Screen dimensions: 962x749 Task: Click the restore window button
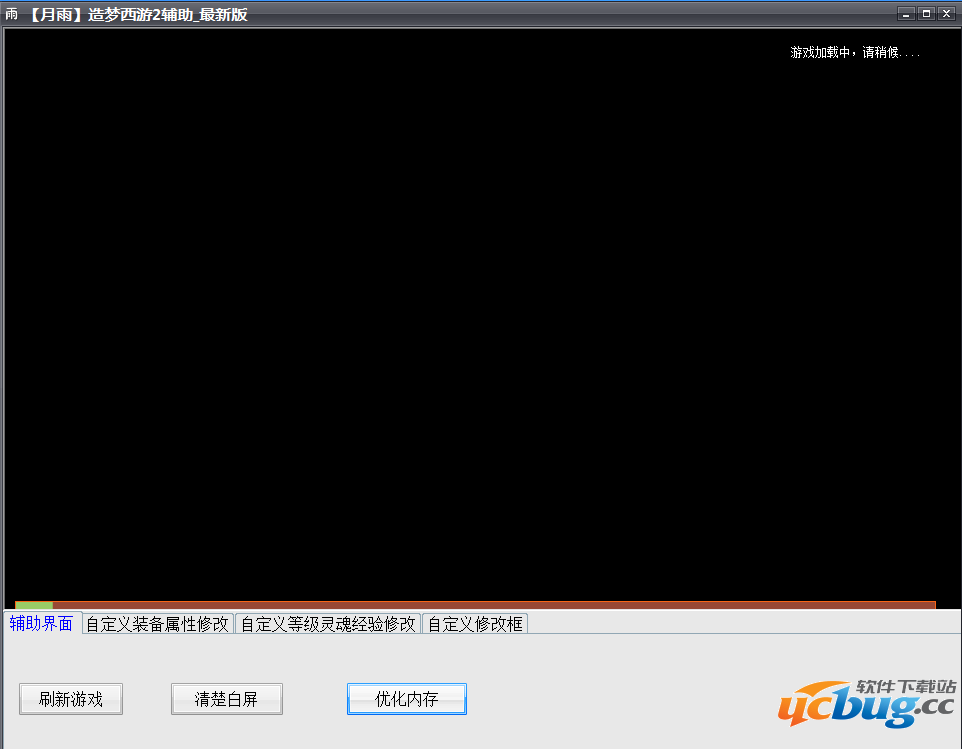[x=925, y=14]
